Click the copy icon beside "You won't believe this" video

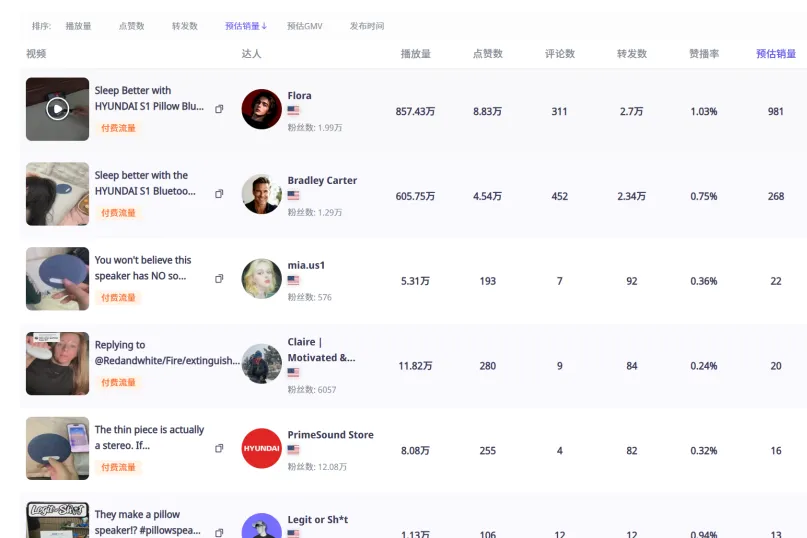point(220,279)
